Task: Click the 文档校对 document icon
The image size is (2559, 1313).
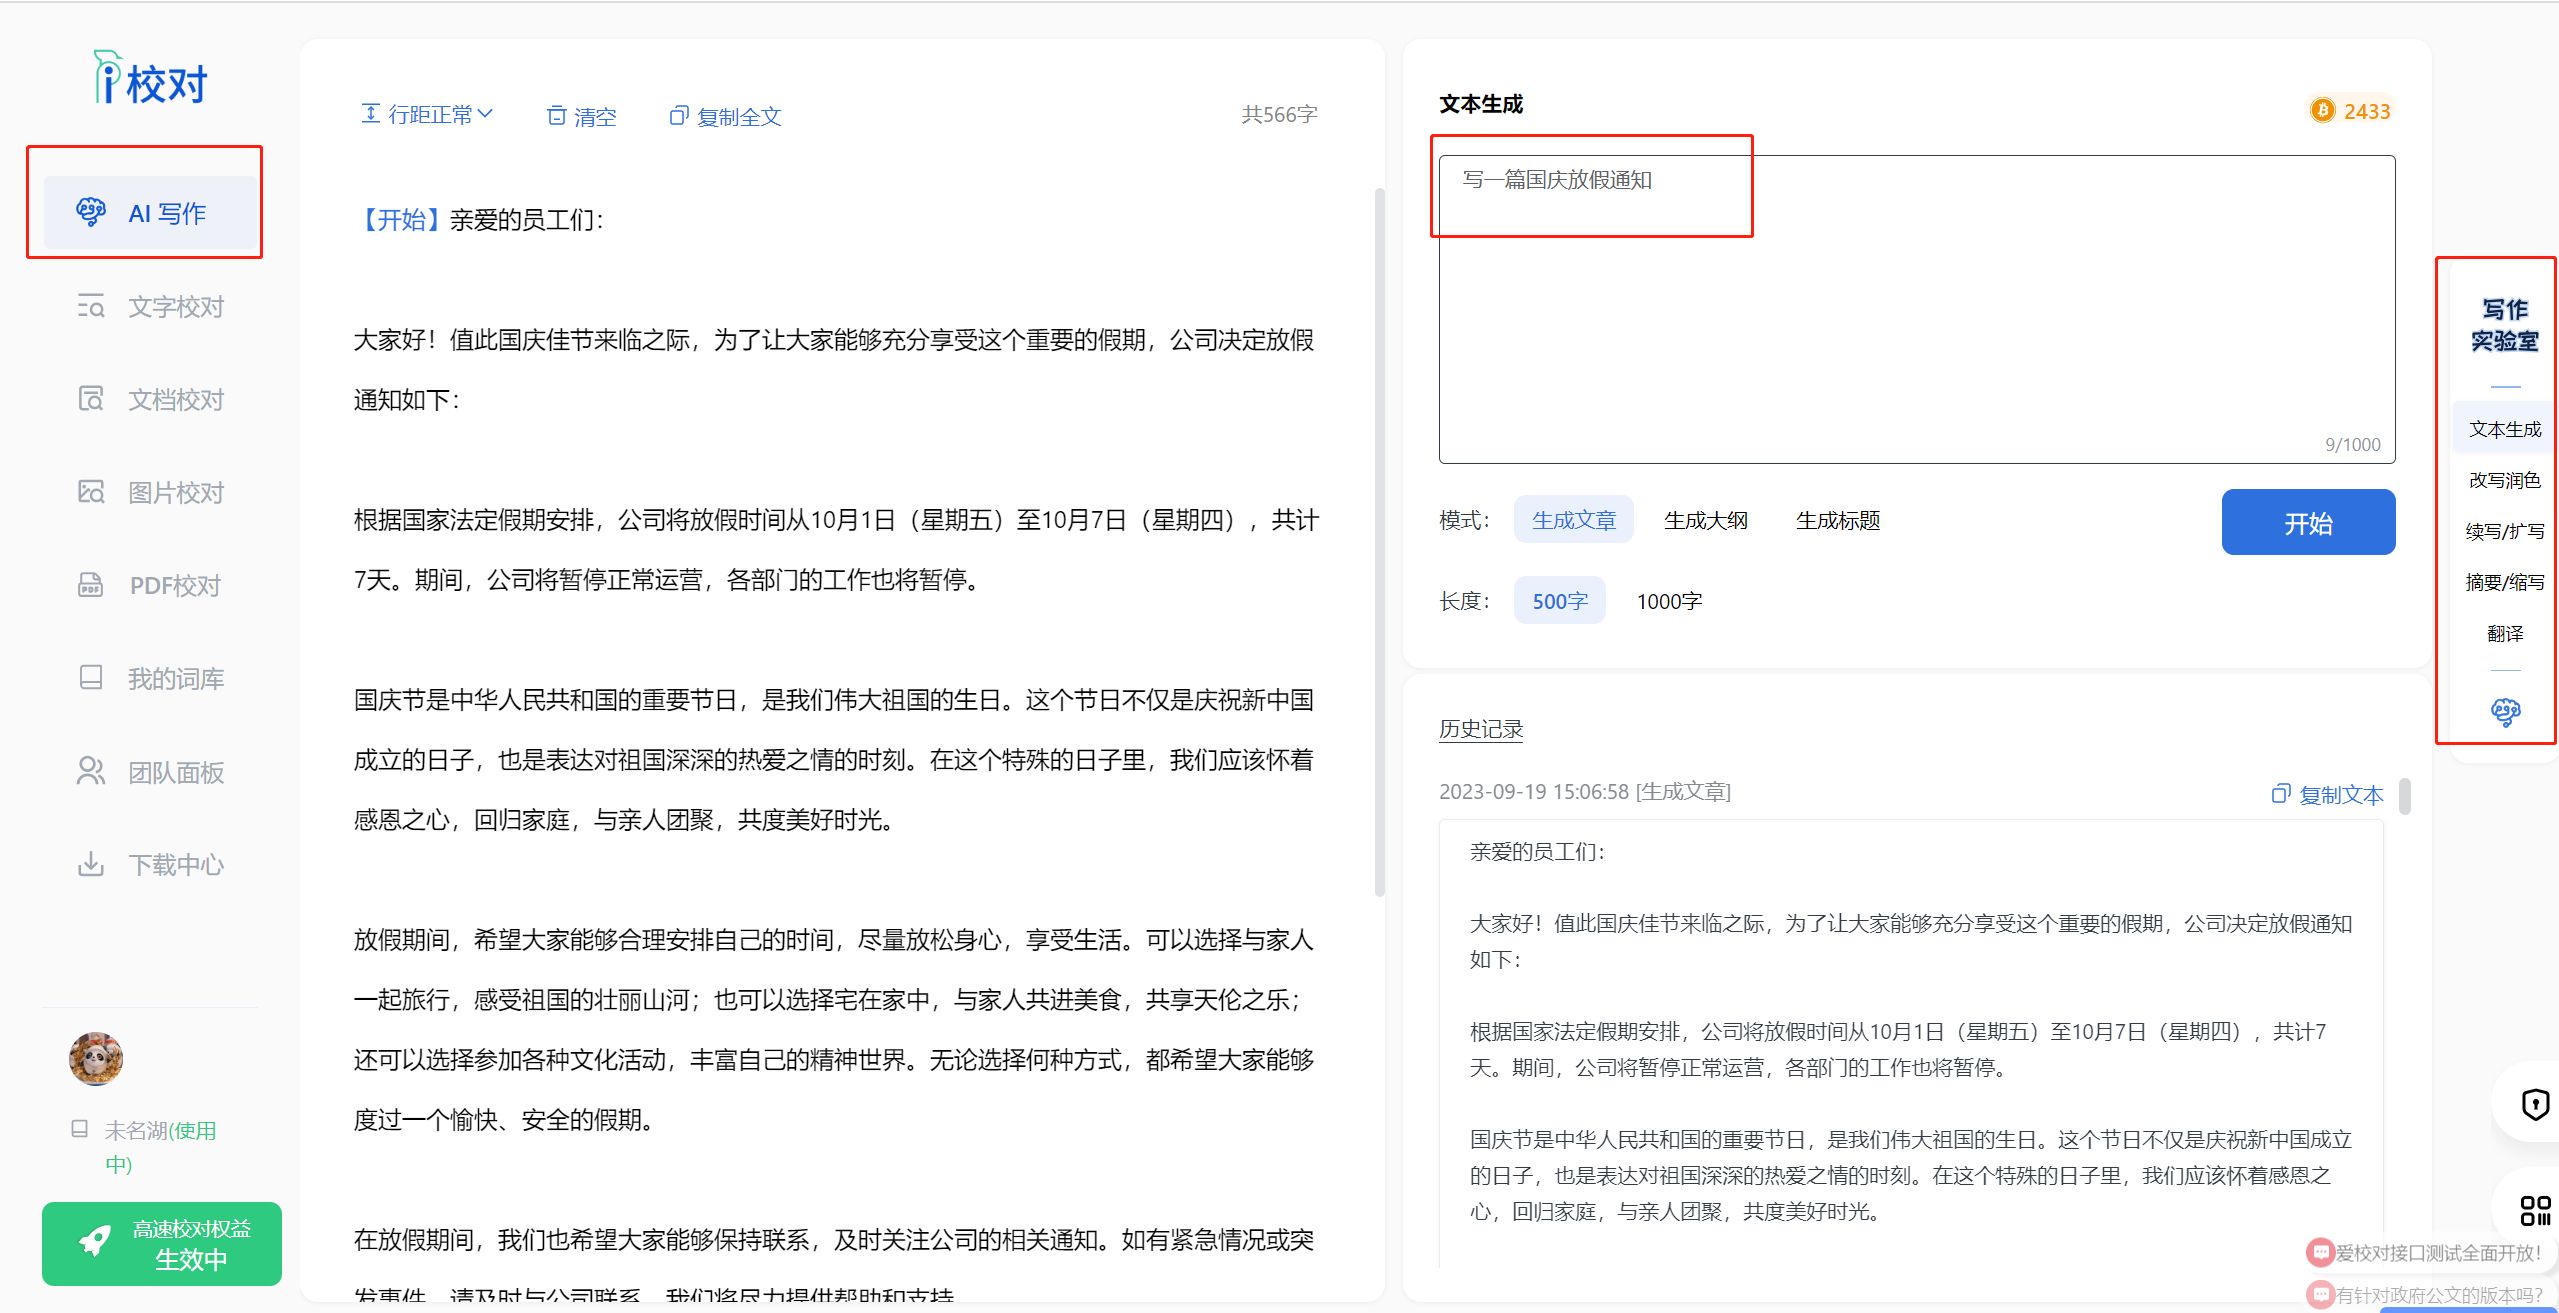Action: [91, 398]
